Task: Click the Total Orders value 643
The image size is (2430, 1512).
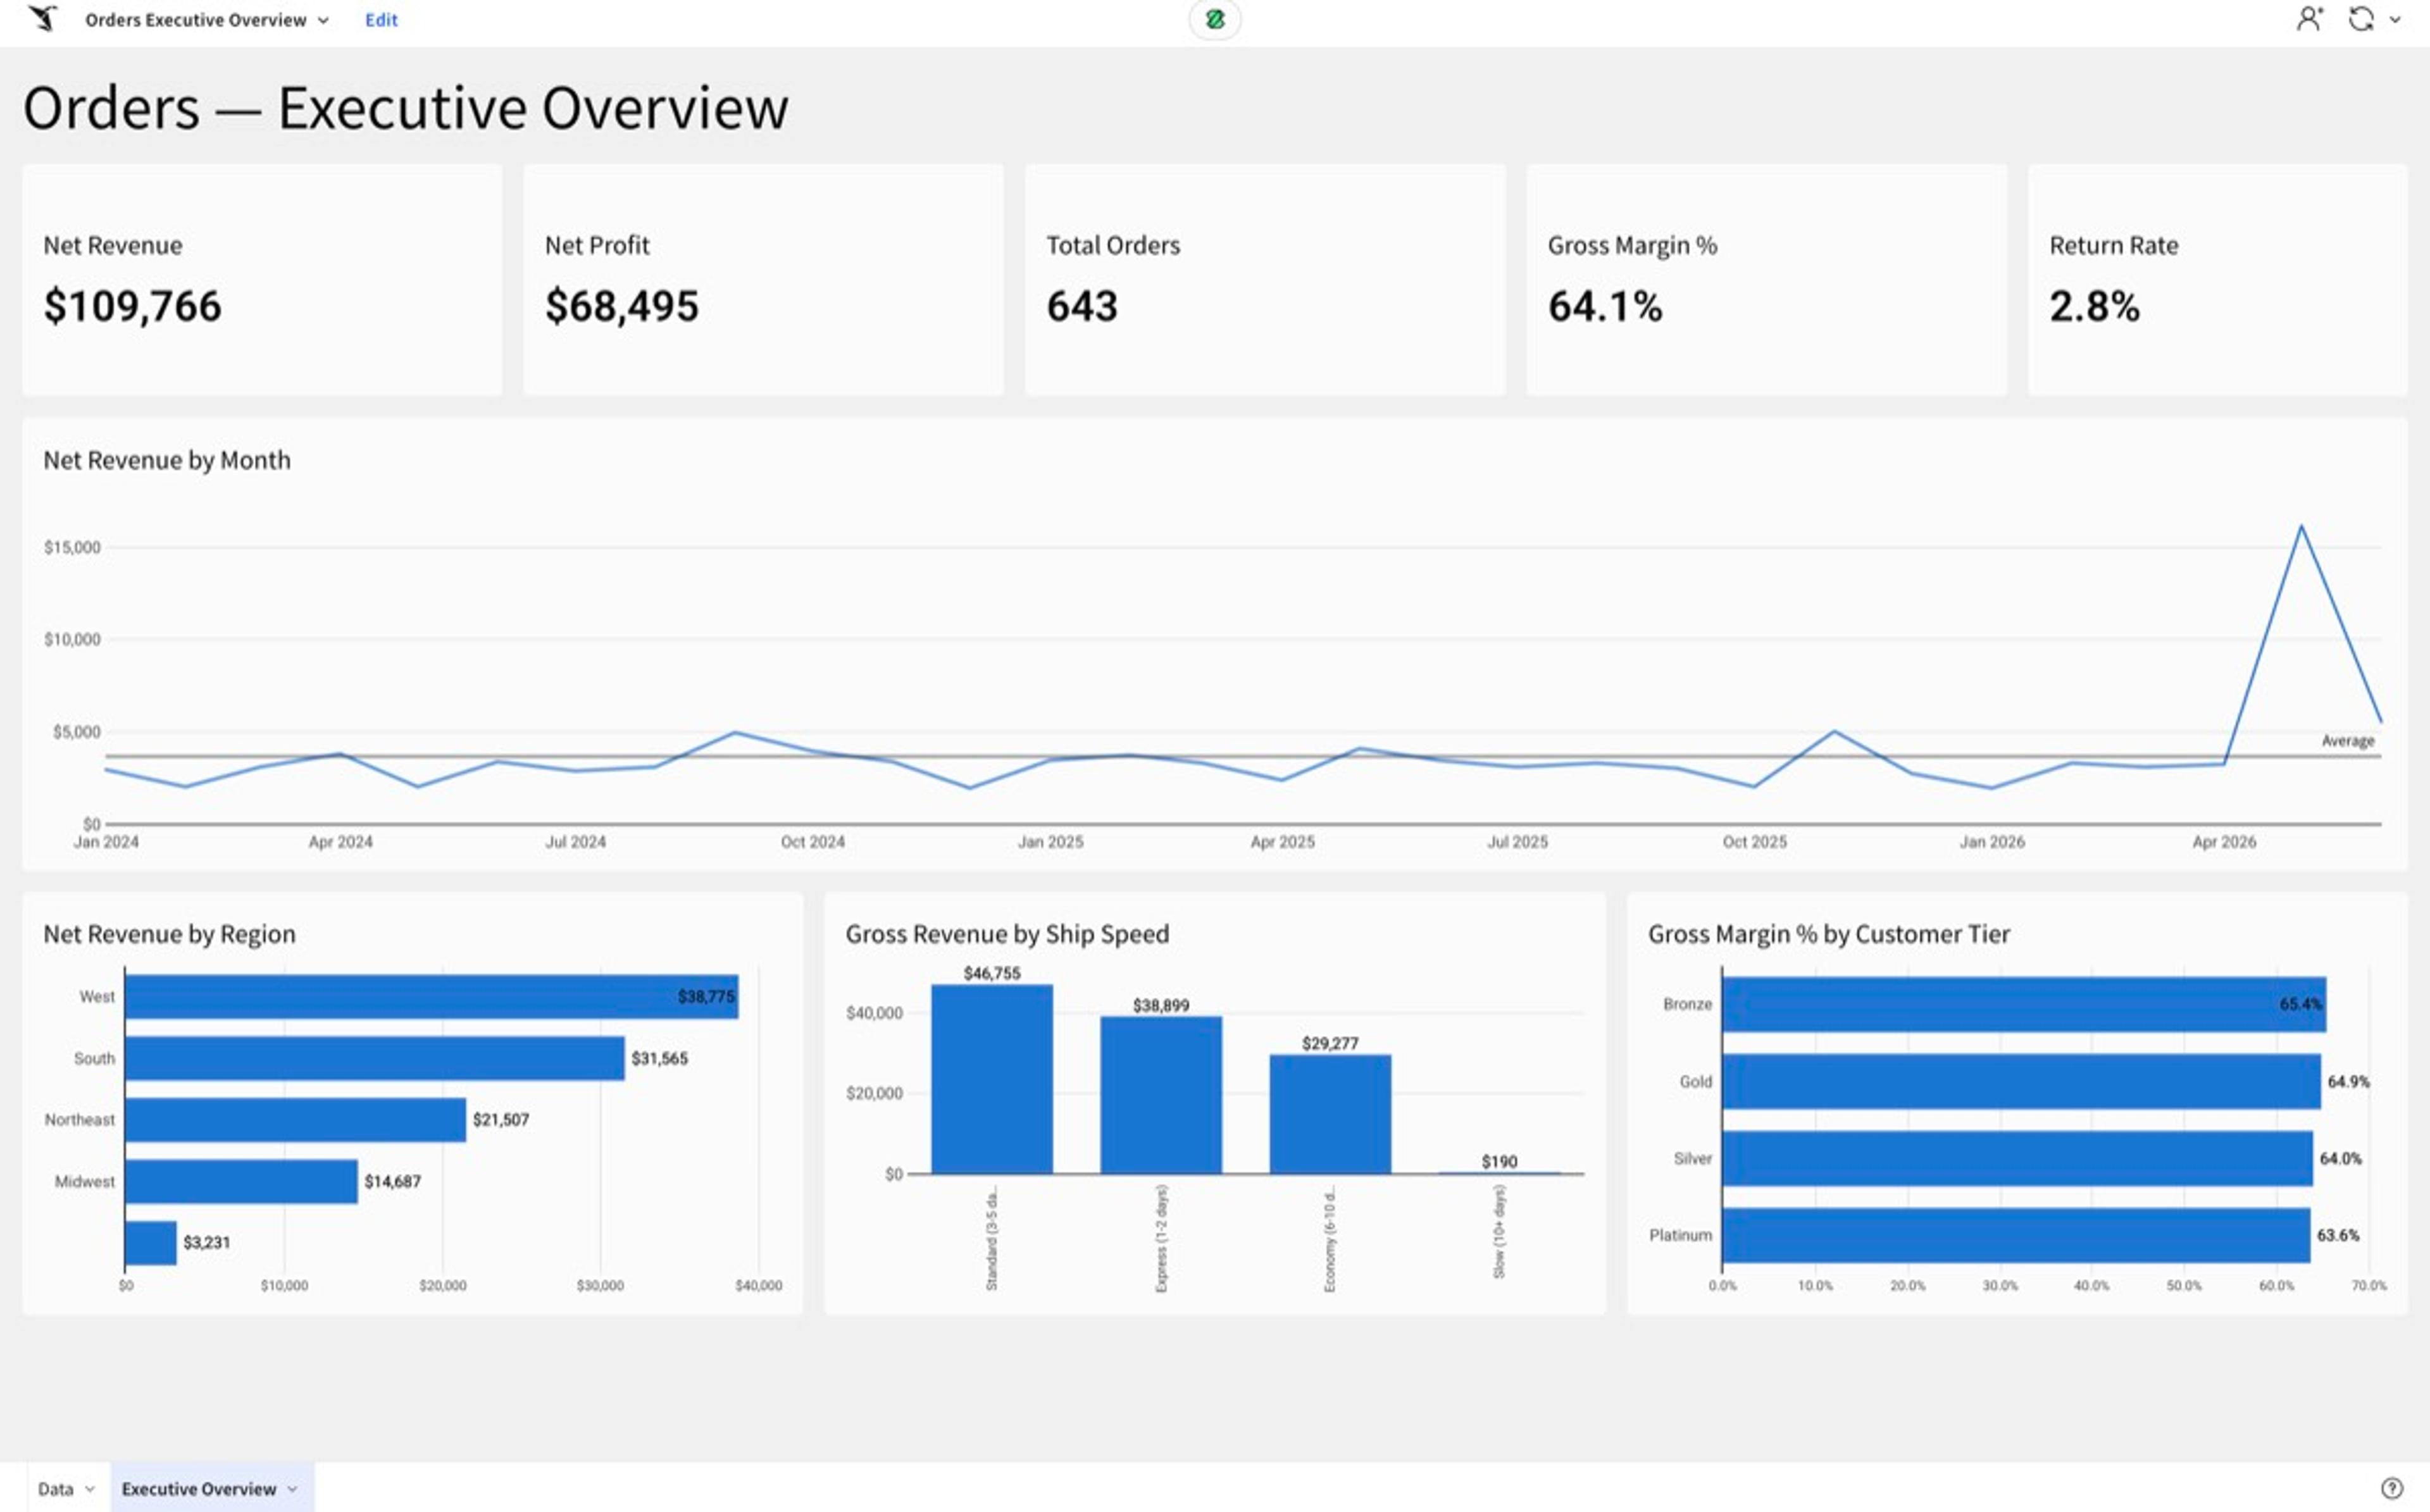Action: click(x=1082, y=306)
